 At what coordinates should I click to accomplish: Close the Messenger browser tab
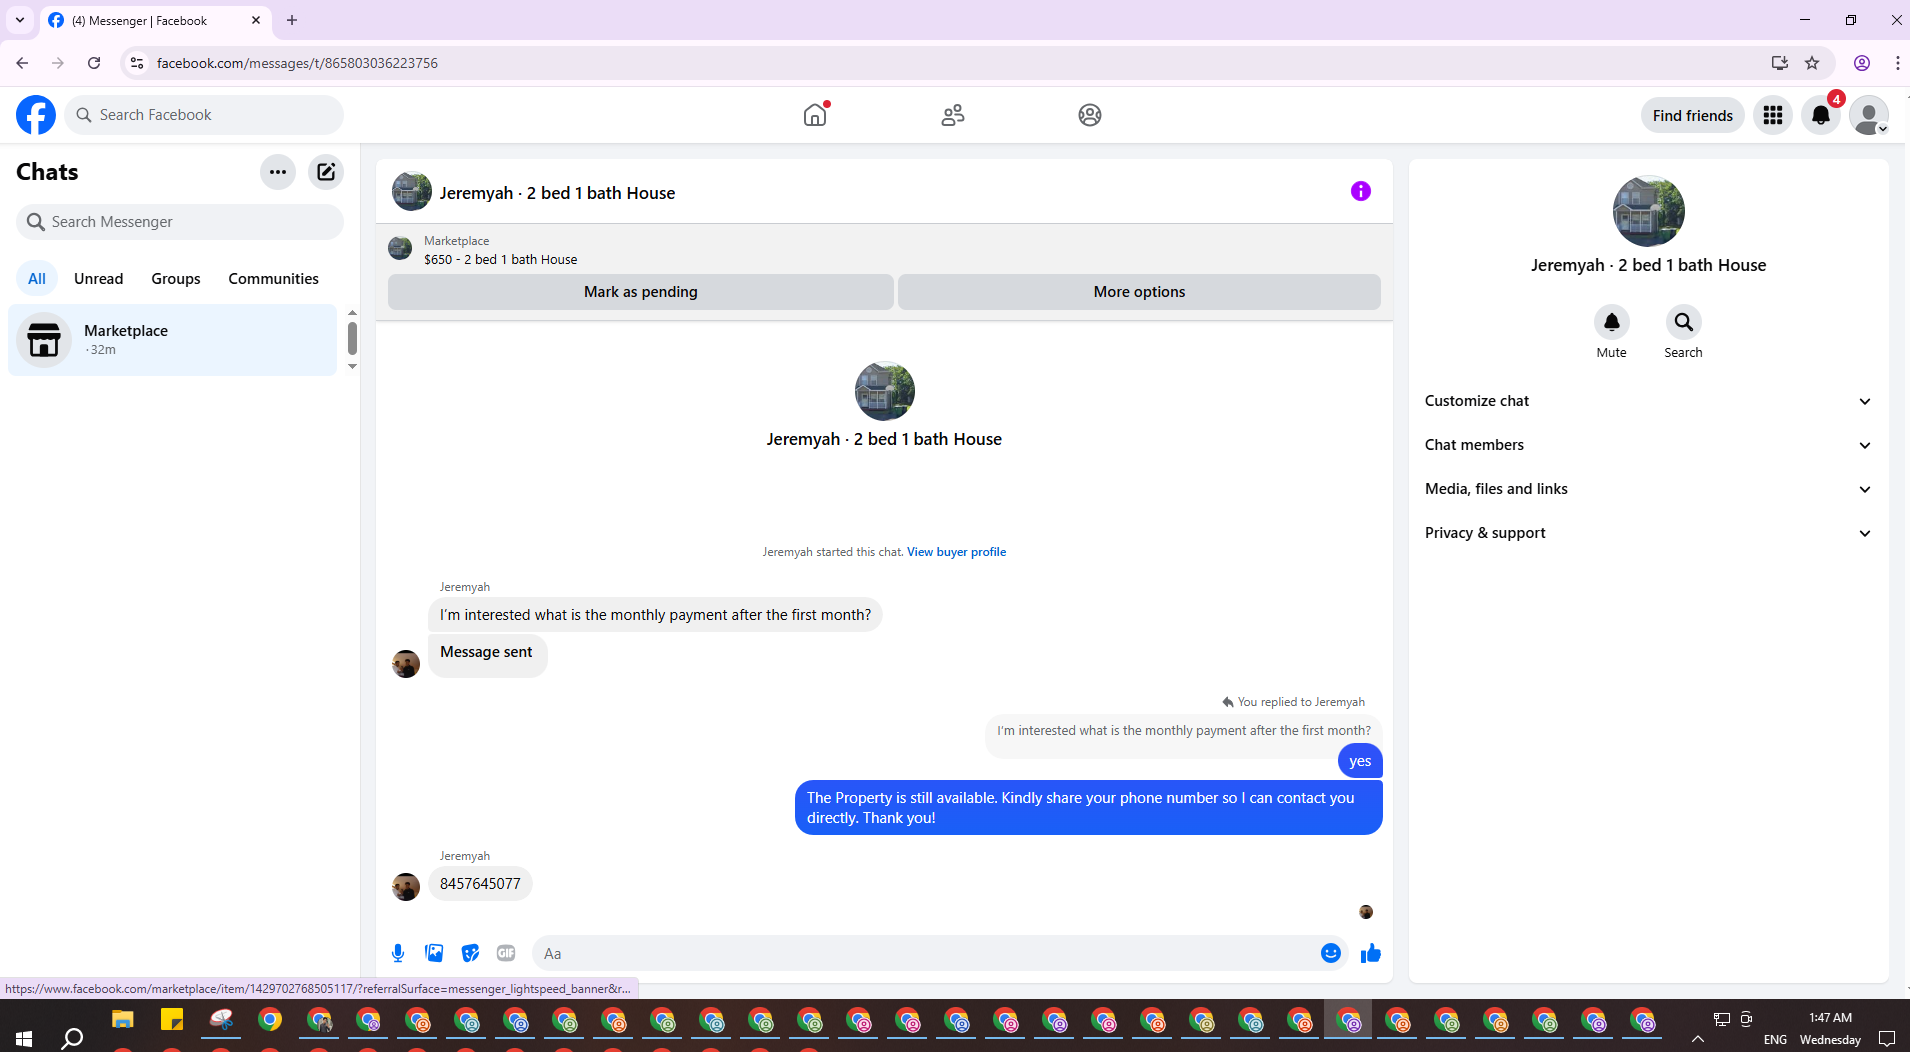coord(255,20)
